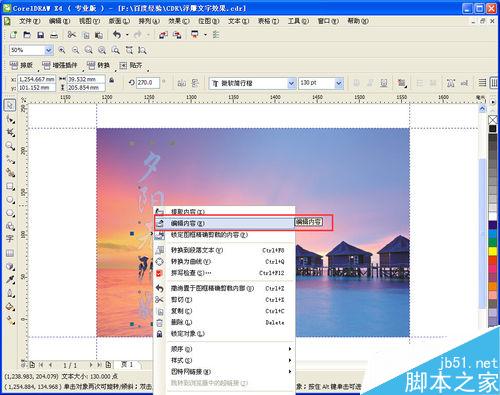Pick the green swatch in color palette

pos(493,242)
